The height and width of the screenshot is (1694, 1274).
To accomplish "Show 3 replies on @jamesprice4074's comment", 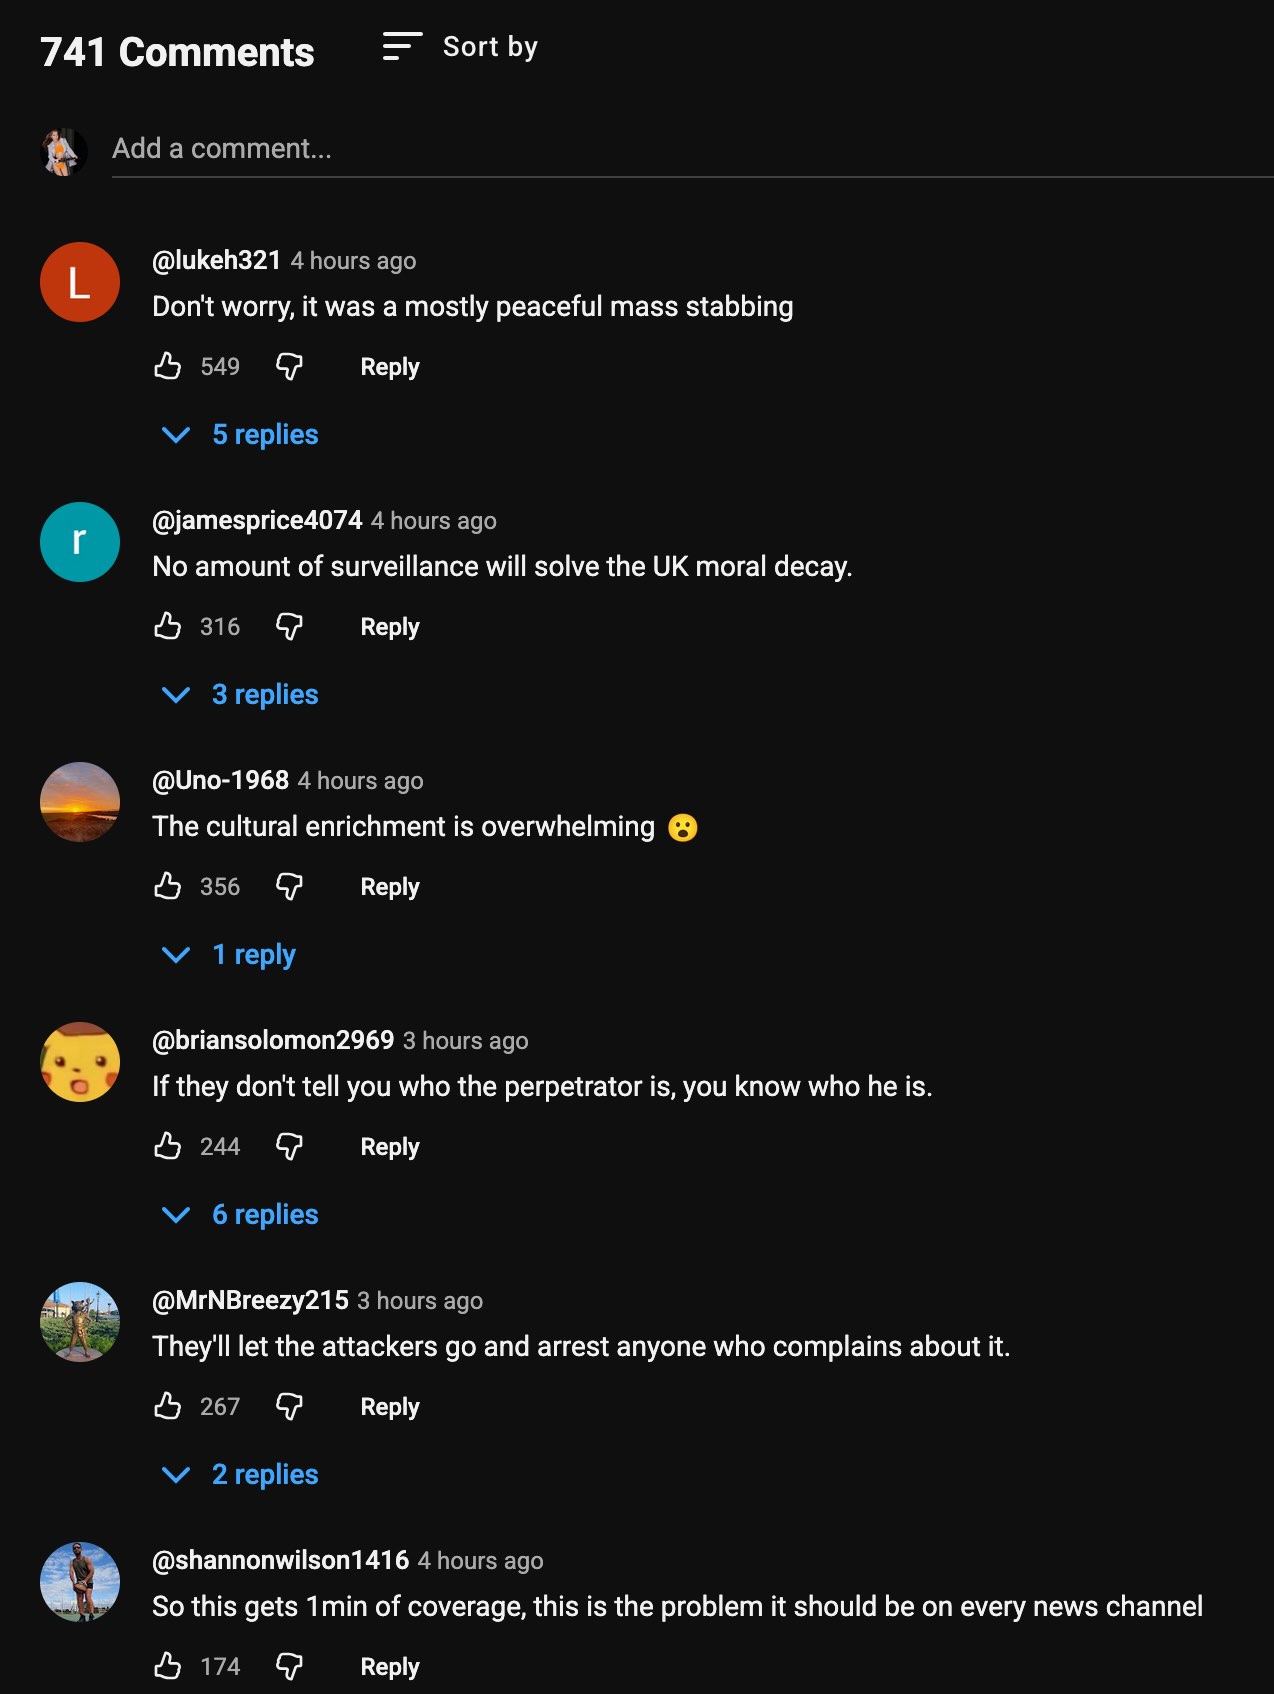I will (x=264, y=694).
